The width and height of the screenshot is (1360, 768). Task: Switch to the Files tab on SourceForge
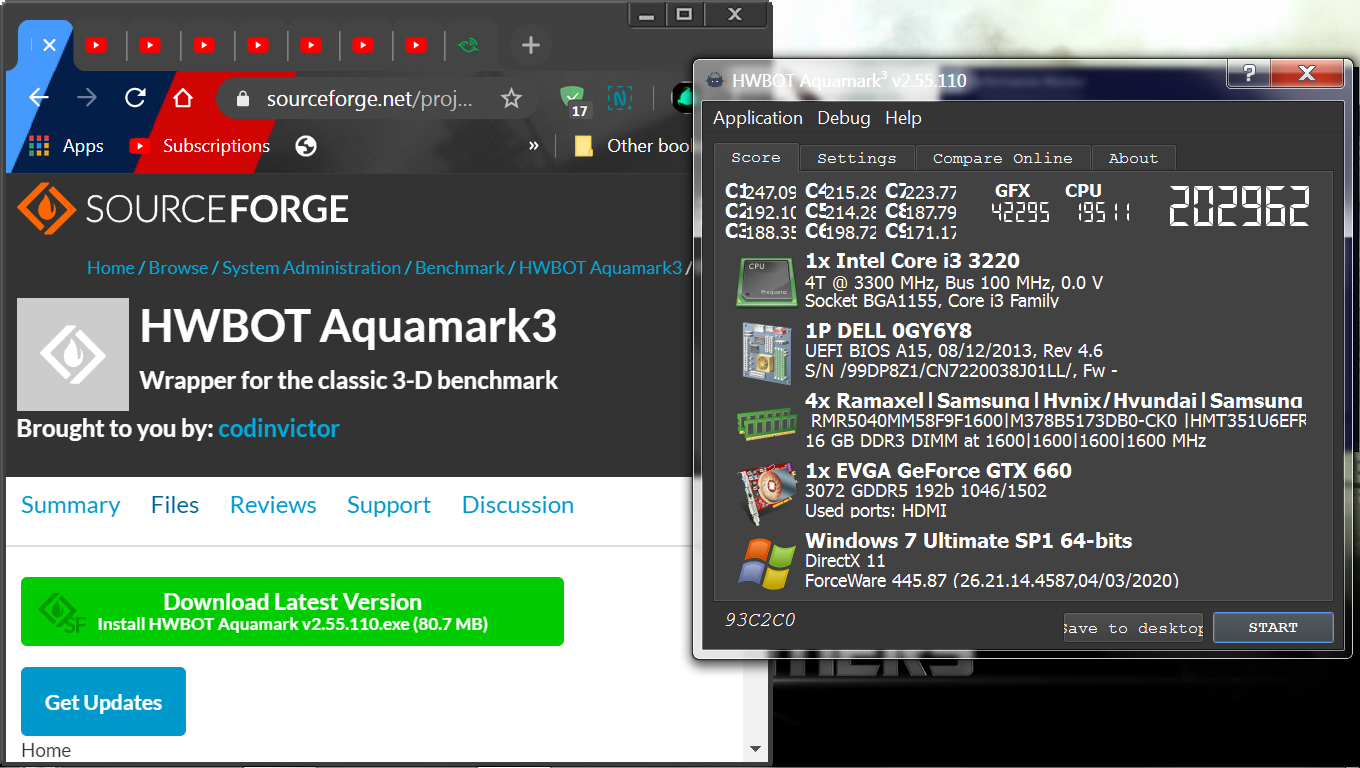(x=175, y=505)
